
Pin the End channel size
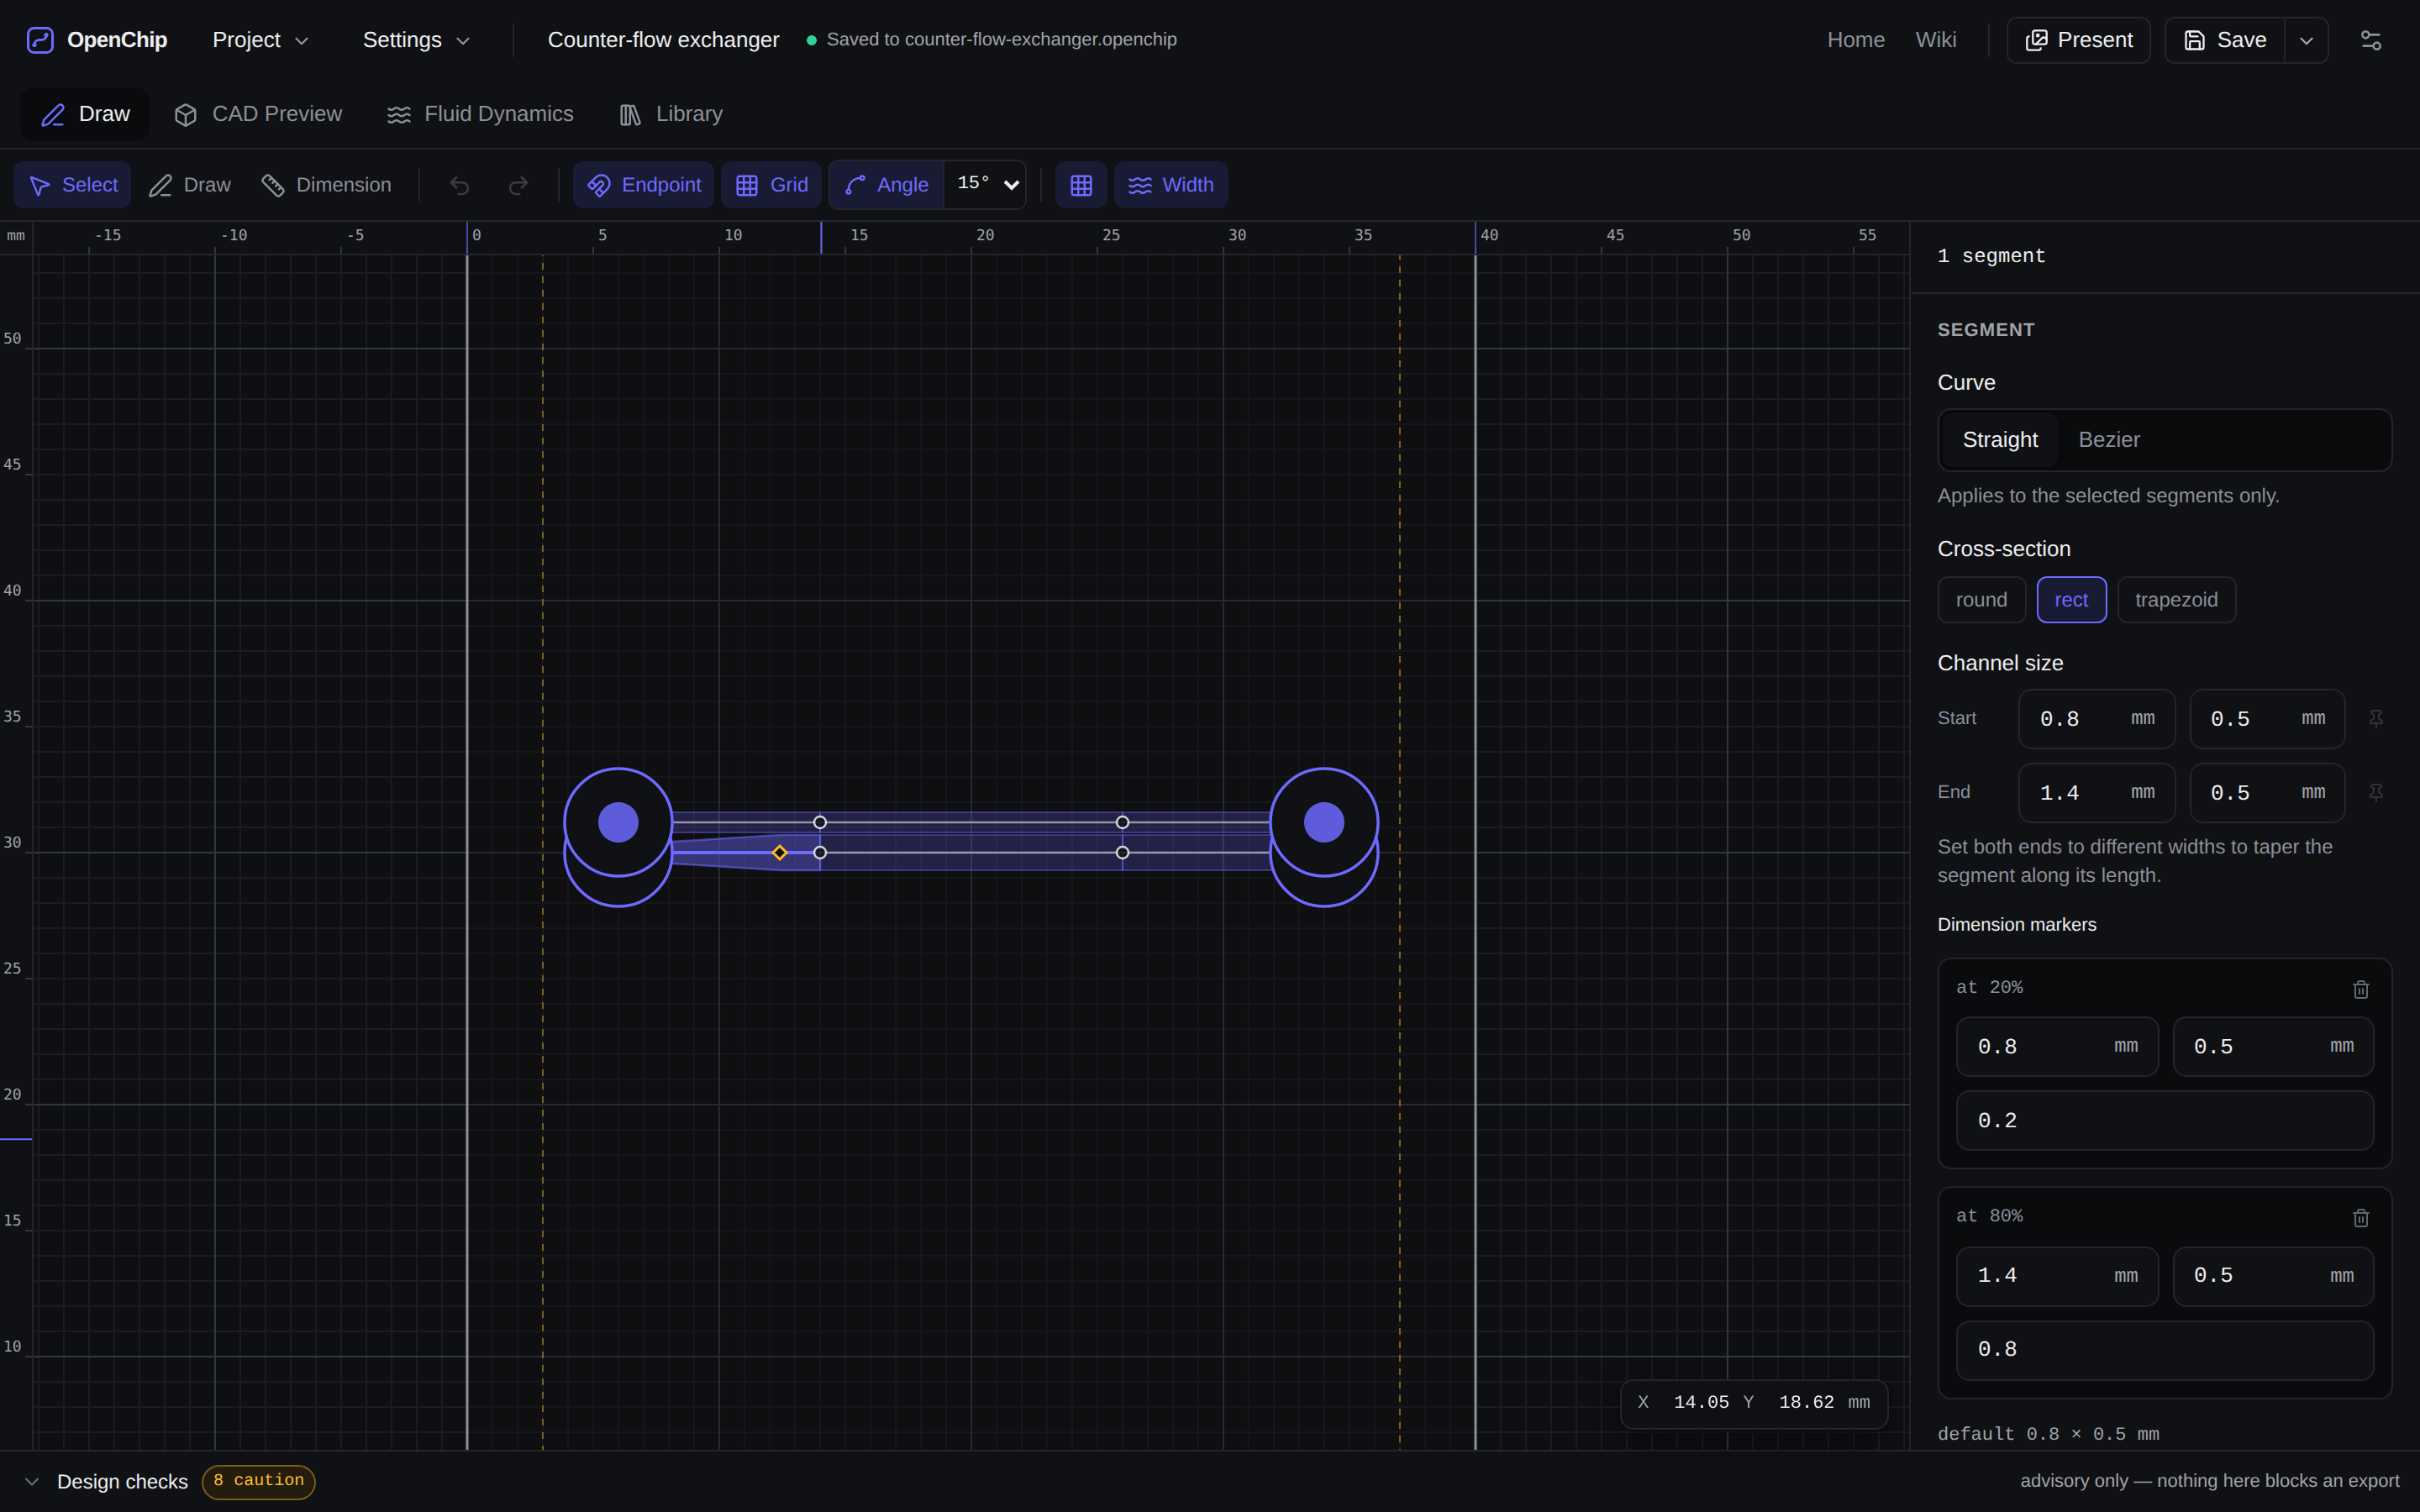click(x=2376, y=793)
